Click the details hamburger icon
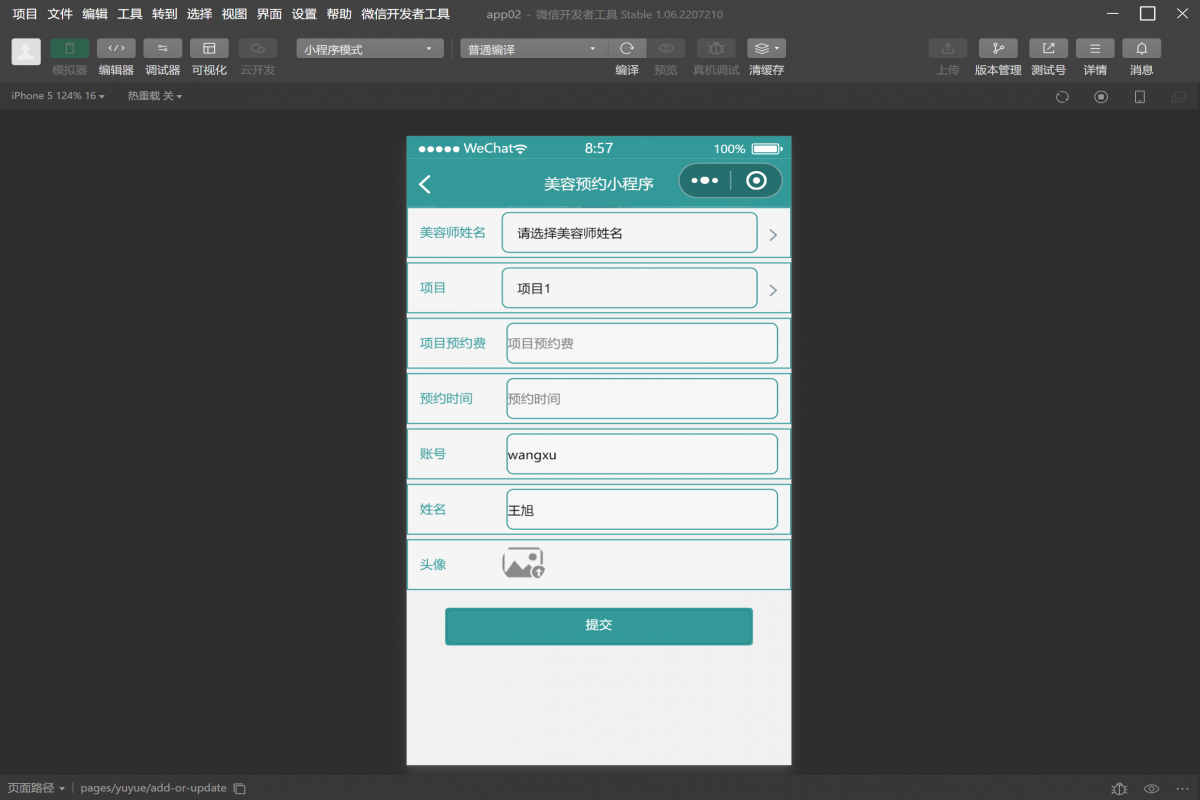Viewport: 1200px width, 800px height. (x=1095, y=48)
